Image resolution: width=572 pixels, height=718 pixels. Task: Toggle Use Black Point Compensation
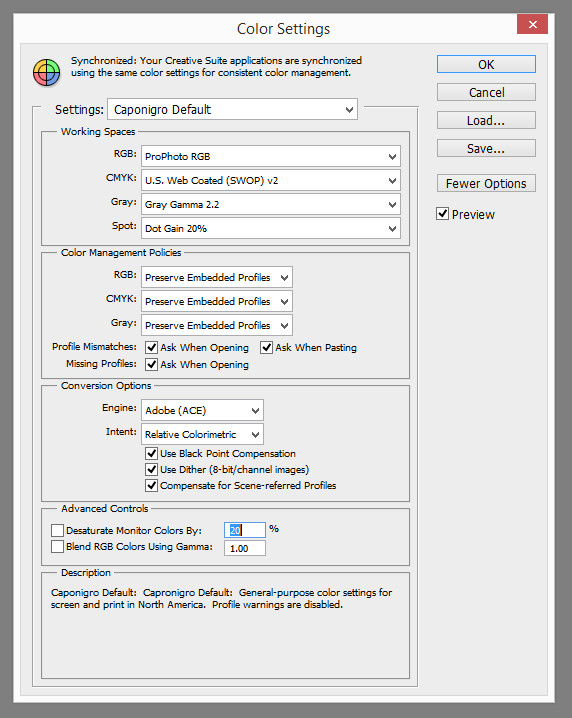[152, 454]
